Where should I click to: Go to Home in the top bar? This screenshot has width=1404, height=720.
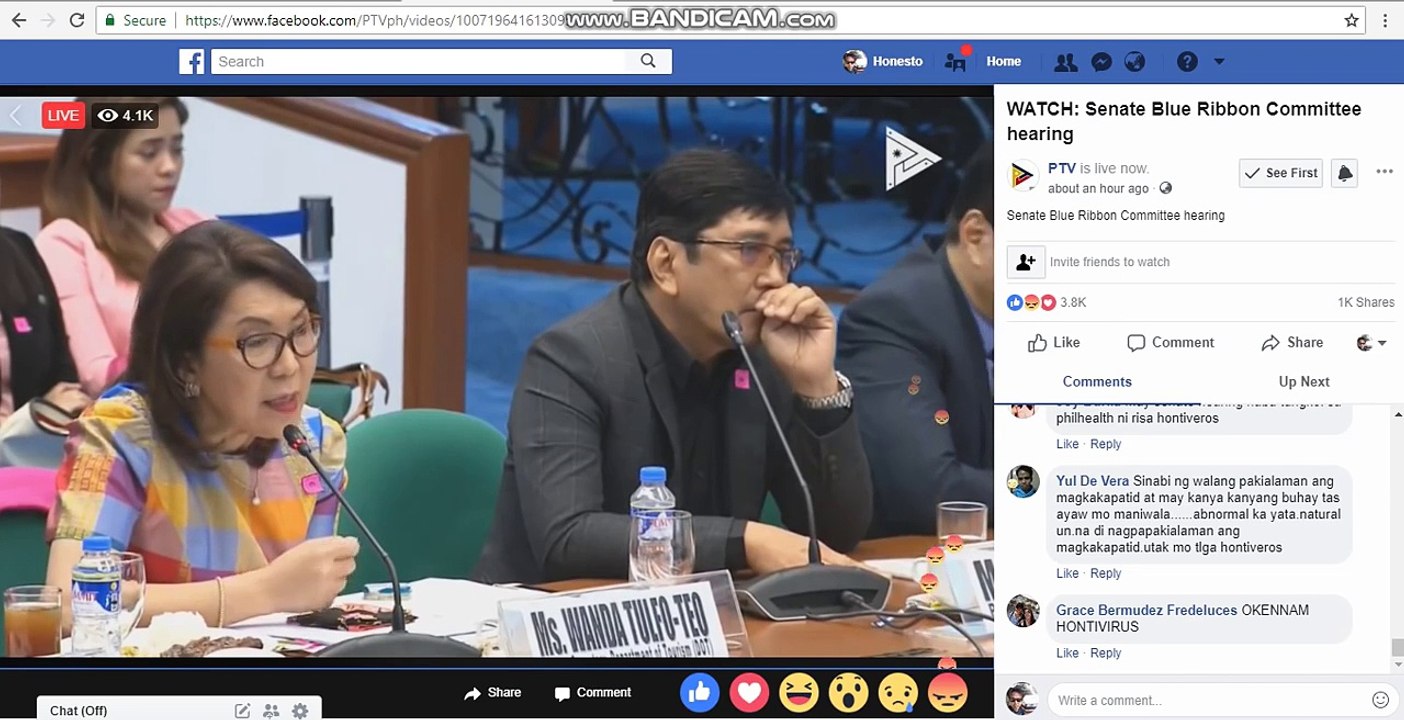point(1003,61)
